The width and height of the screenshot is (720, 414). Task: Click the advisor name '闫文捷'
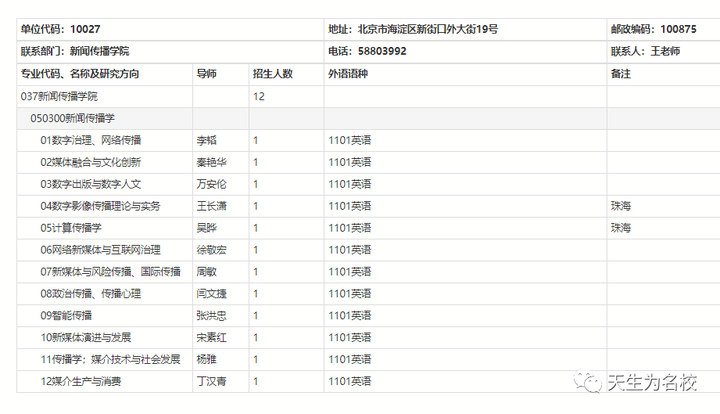(211, 294)
